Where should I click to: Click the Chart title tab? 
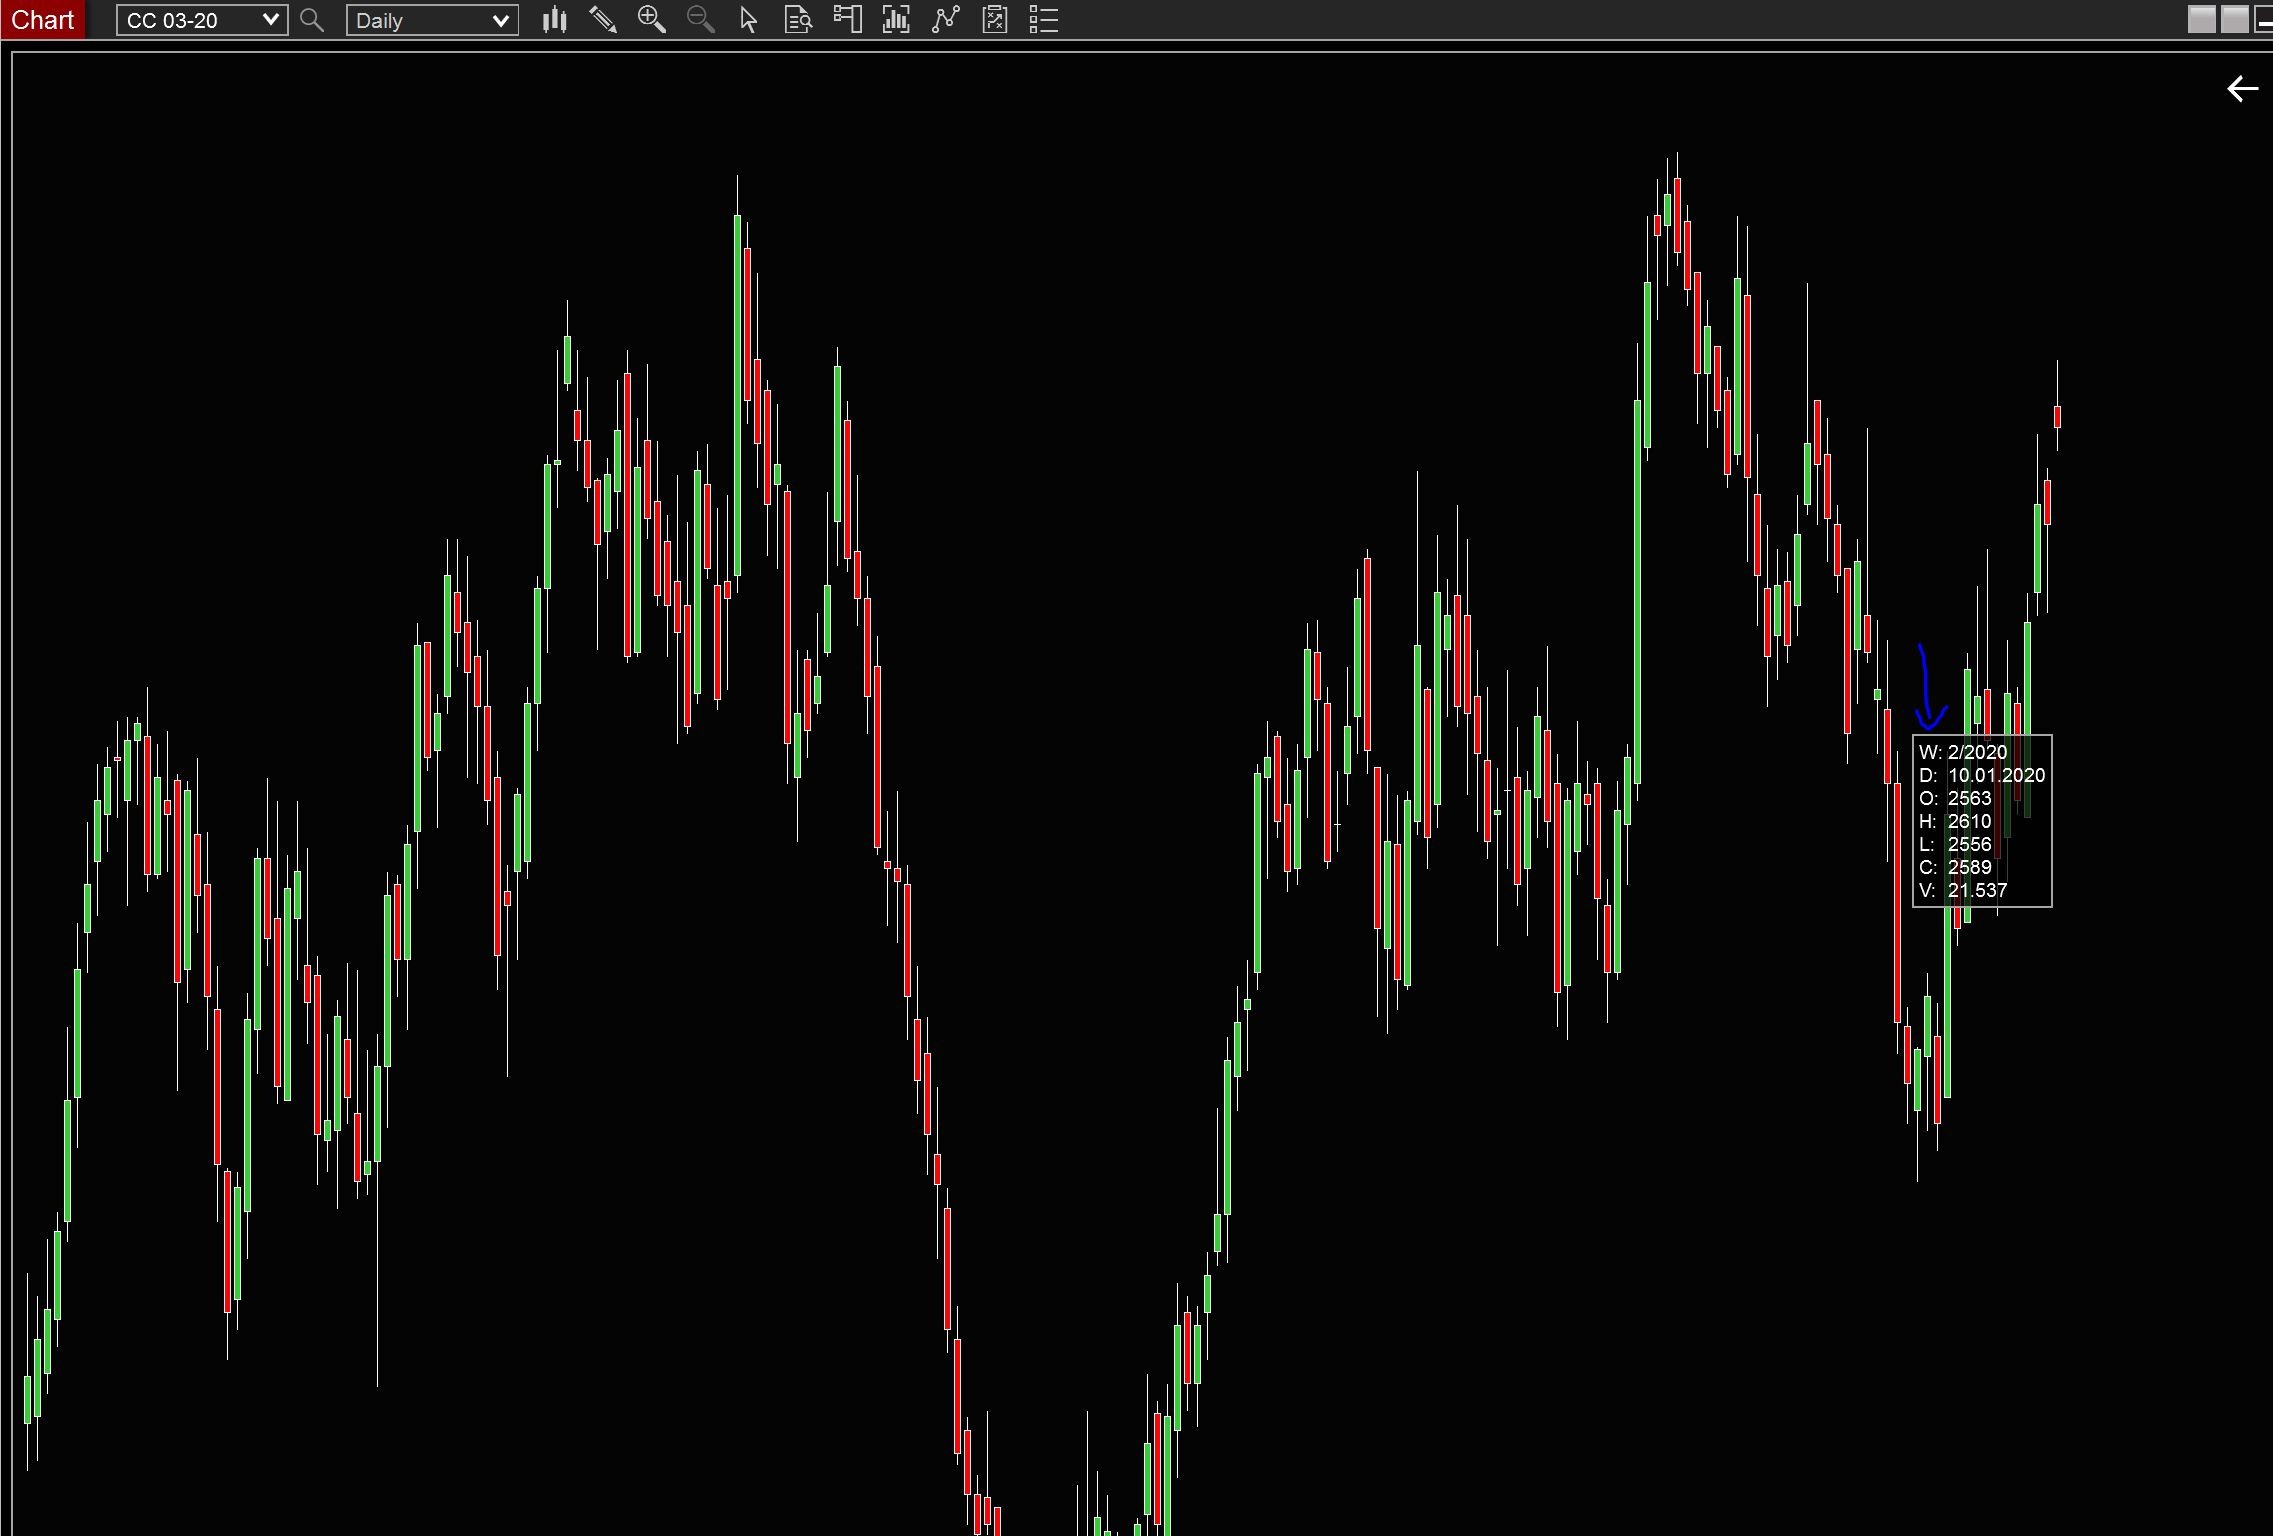(43, 20)
